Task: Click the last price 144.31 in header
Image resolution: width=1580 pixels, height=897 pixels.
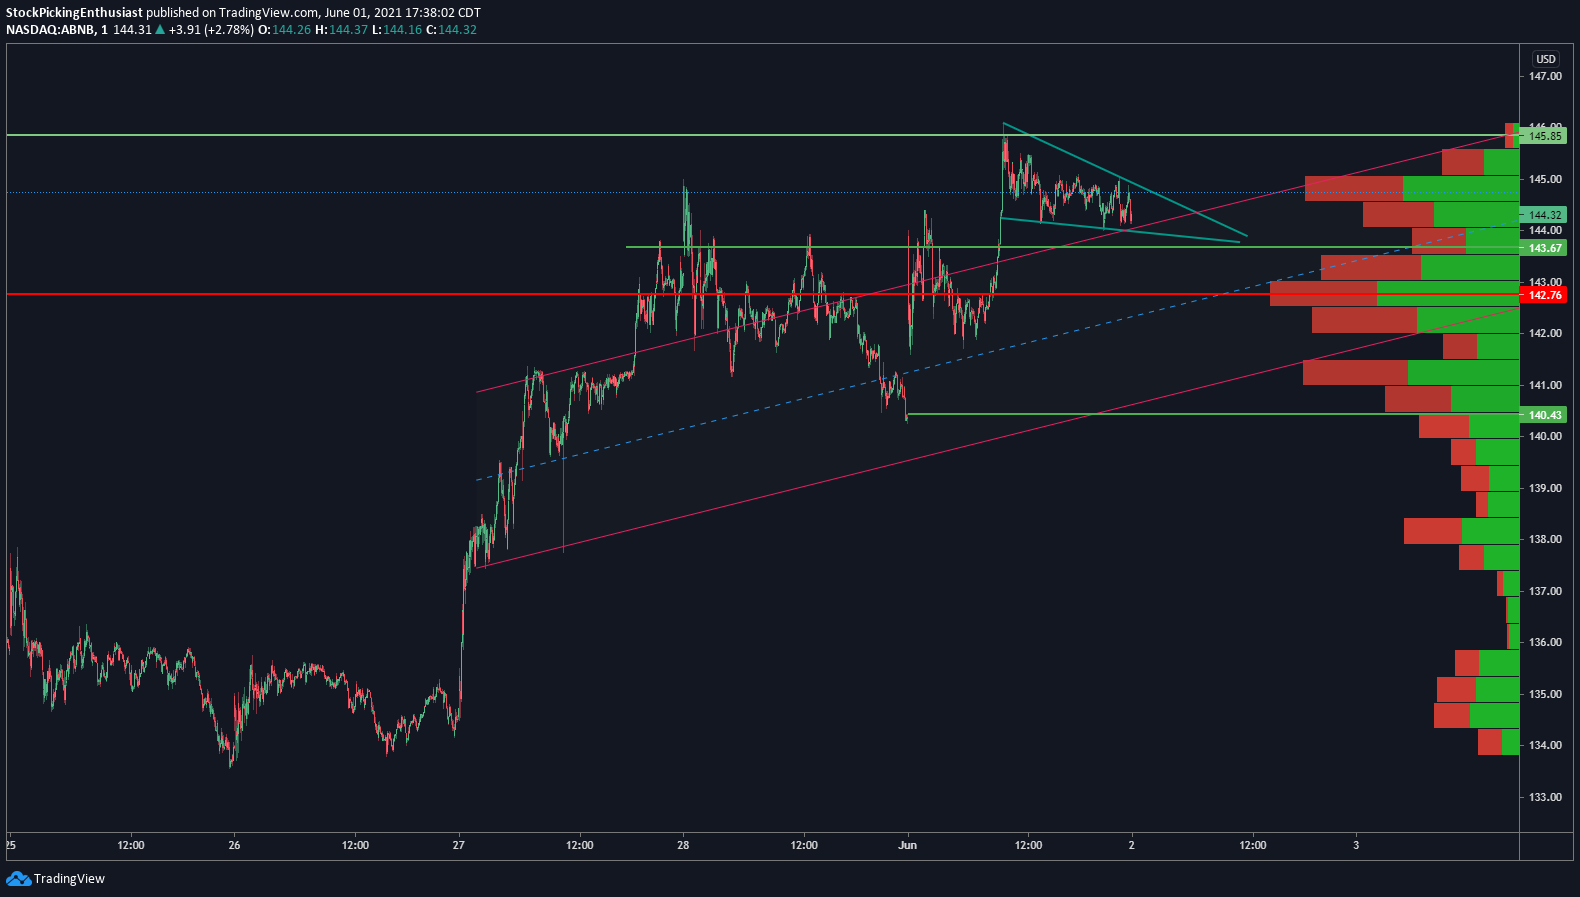Action: click(x=132, y=30)
